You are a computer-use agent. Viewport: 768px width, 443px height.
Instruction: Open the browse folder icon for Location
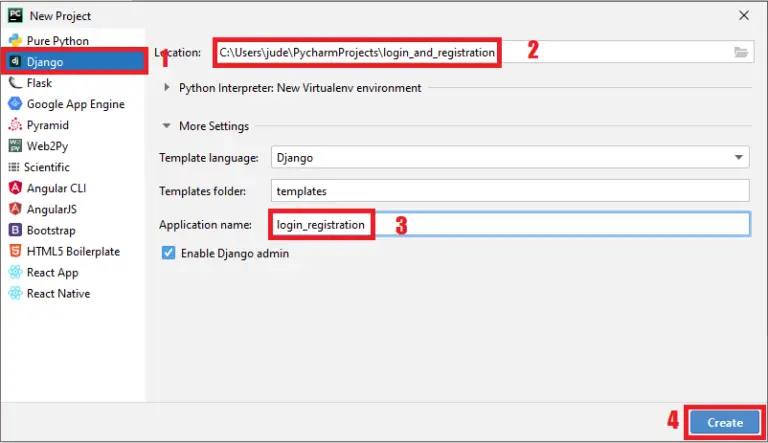point(740,52)
